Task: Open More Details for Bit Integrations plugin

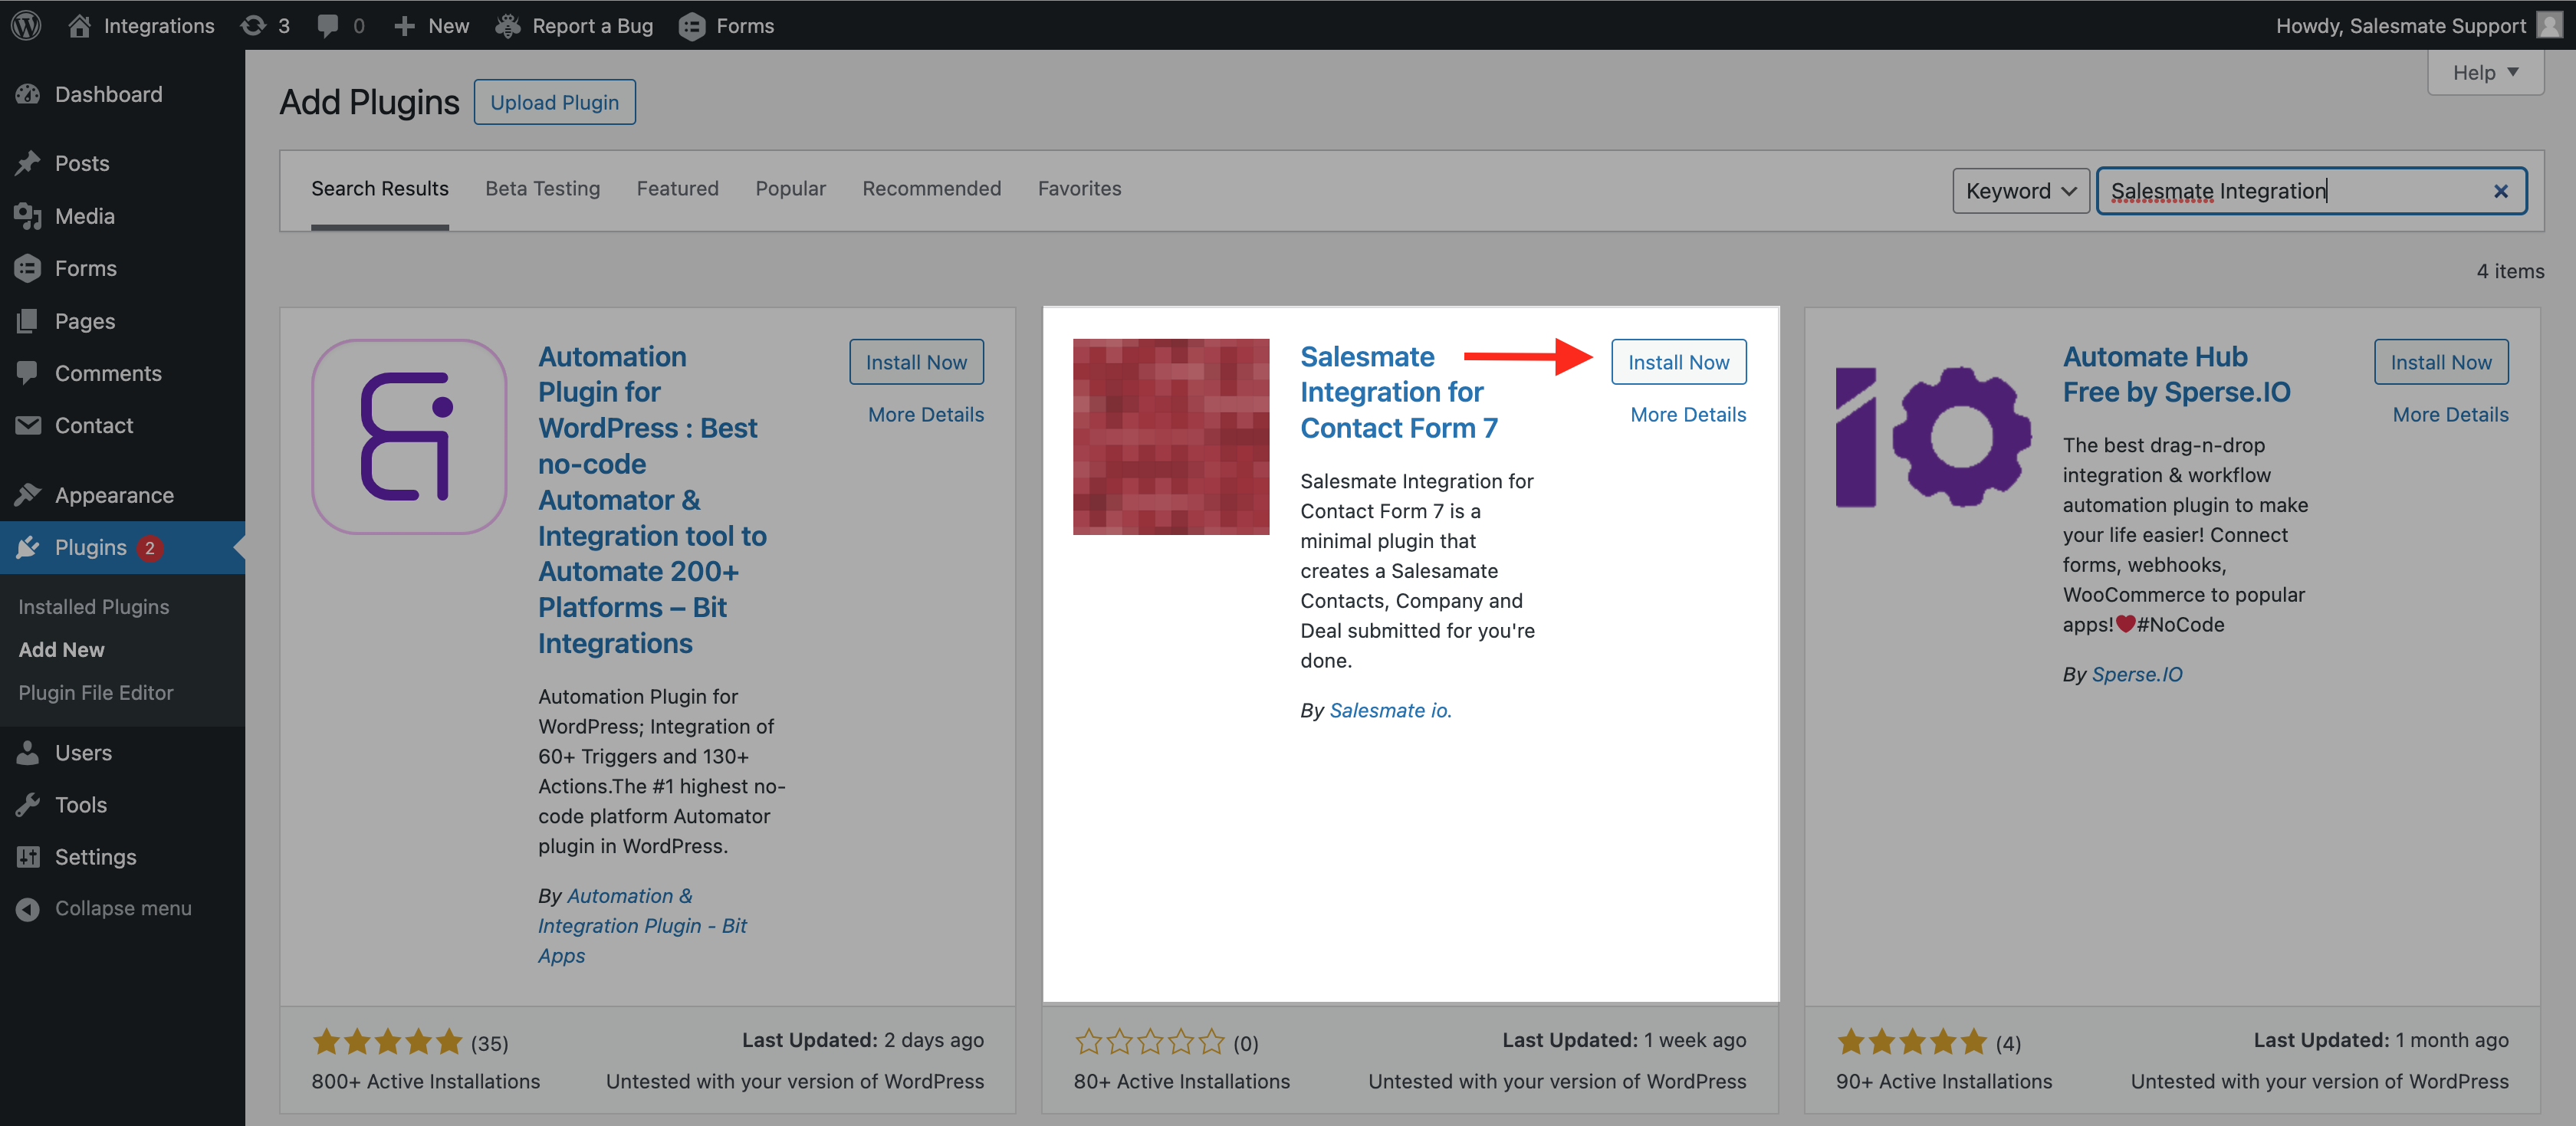Action: tap(925, 414)
